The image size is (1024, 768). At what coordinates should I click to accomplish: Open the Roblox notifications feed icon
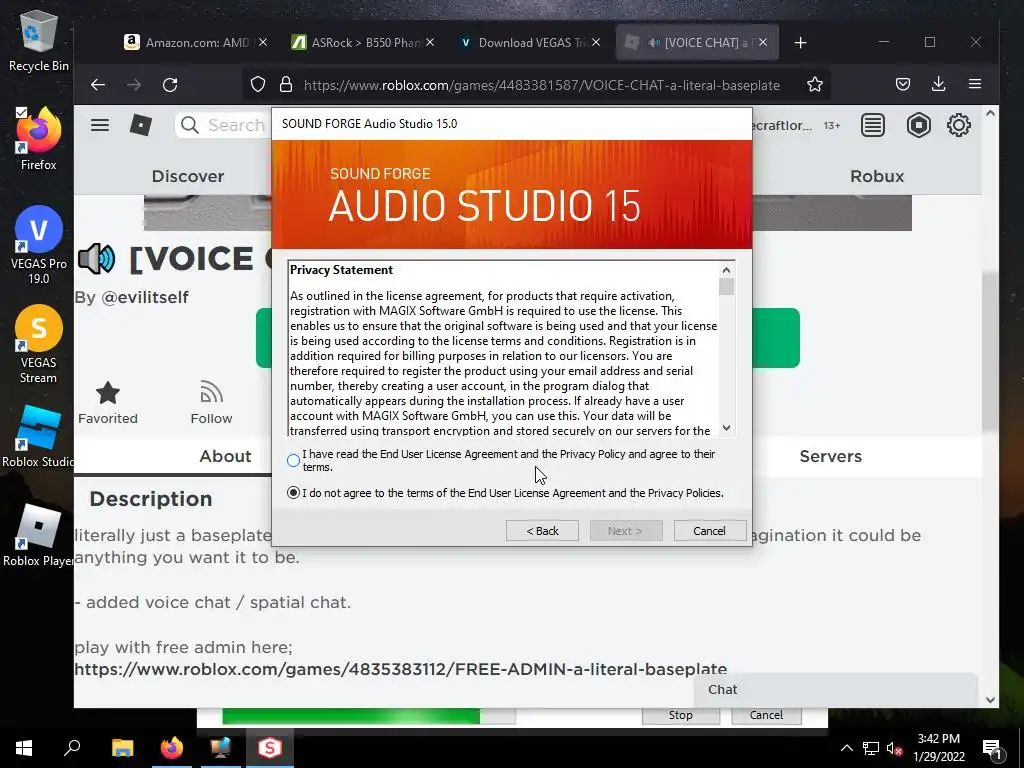(x=873, y=125)
